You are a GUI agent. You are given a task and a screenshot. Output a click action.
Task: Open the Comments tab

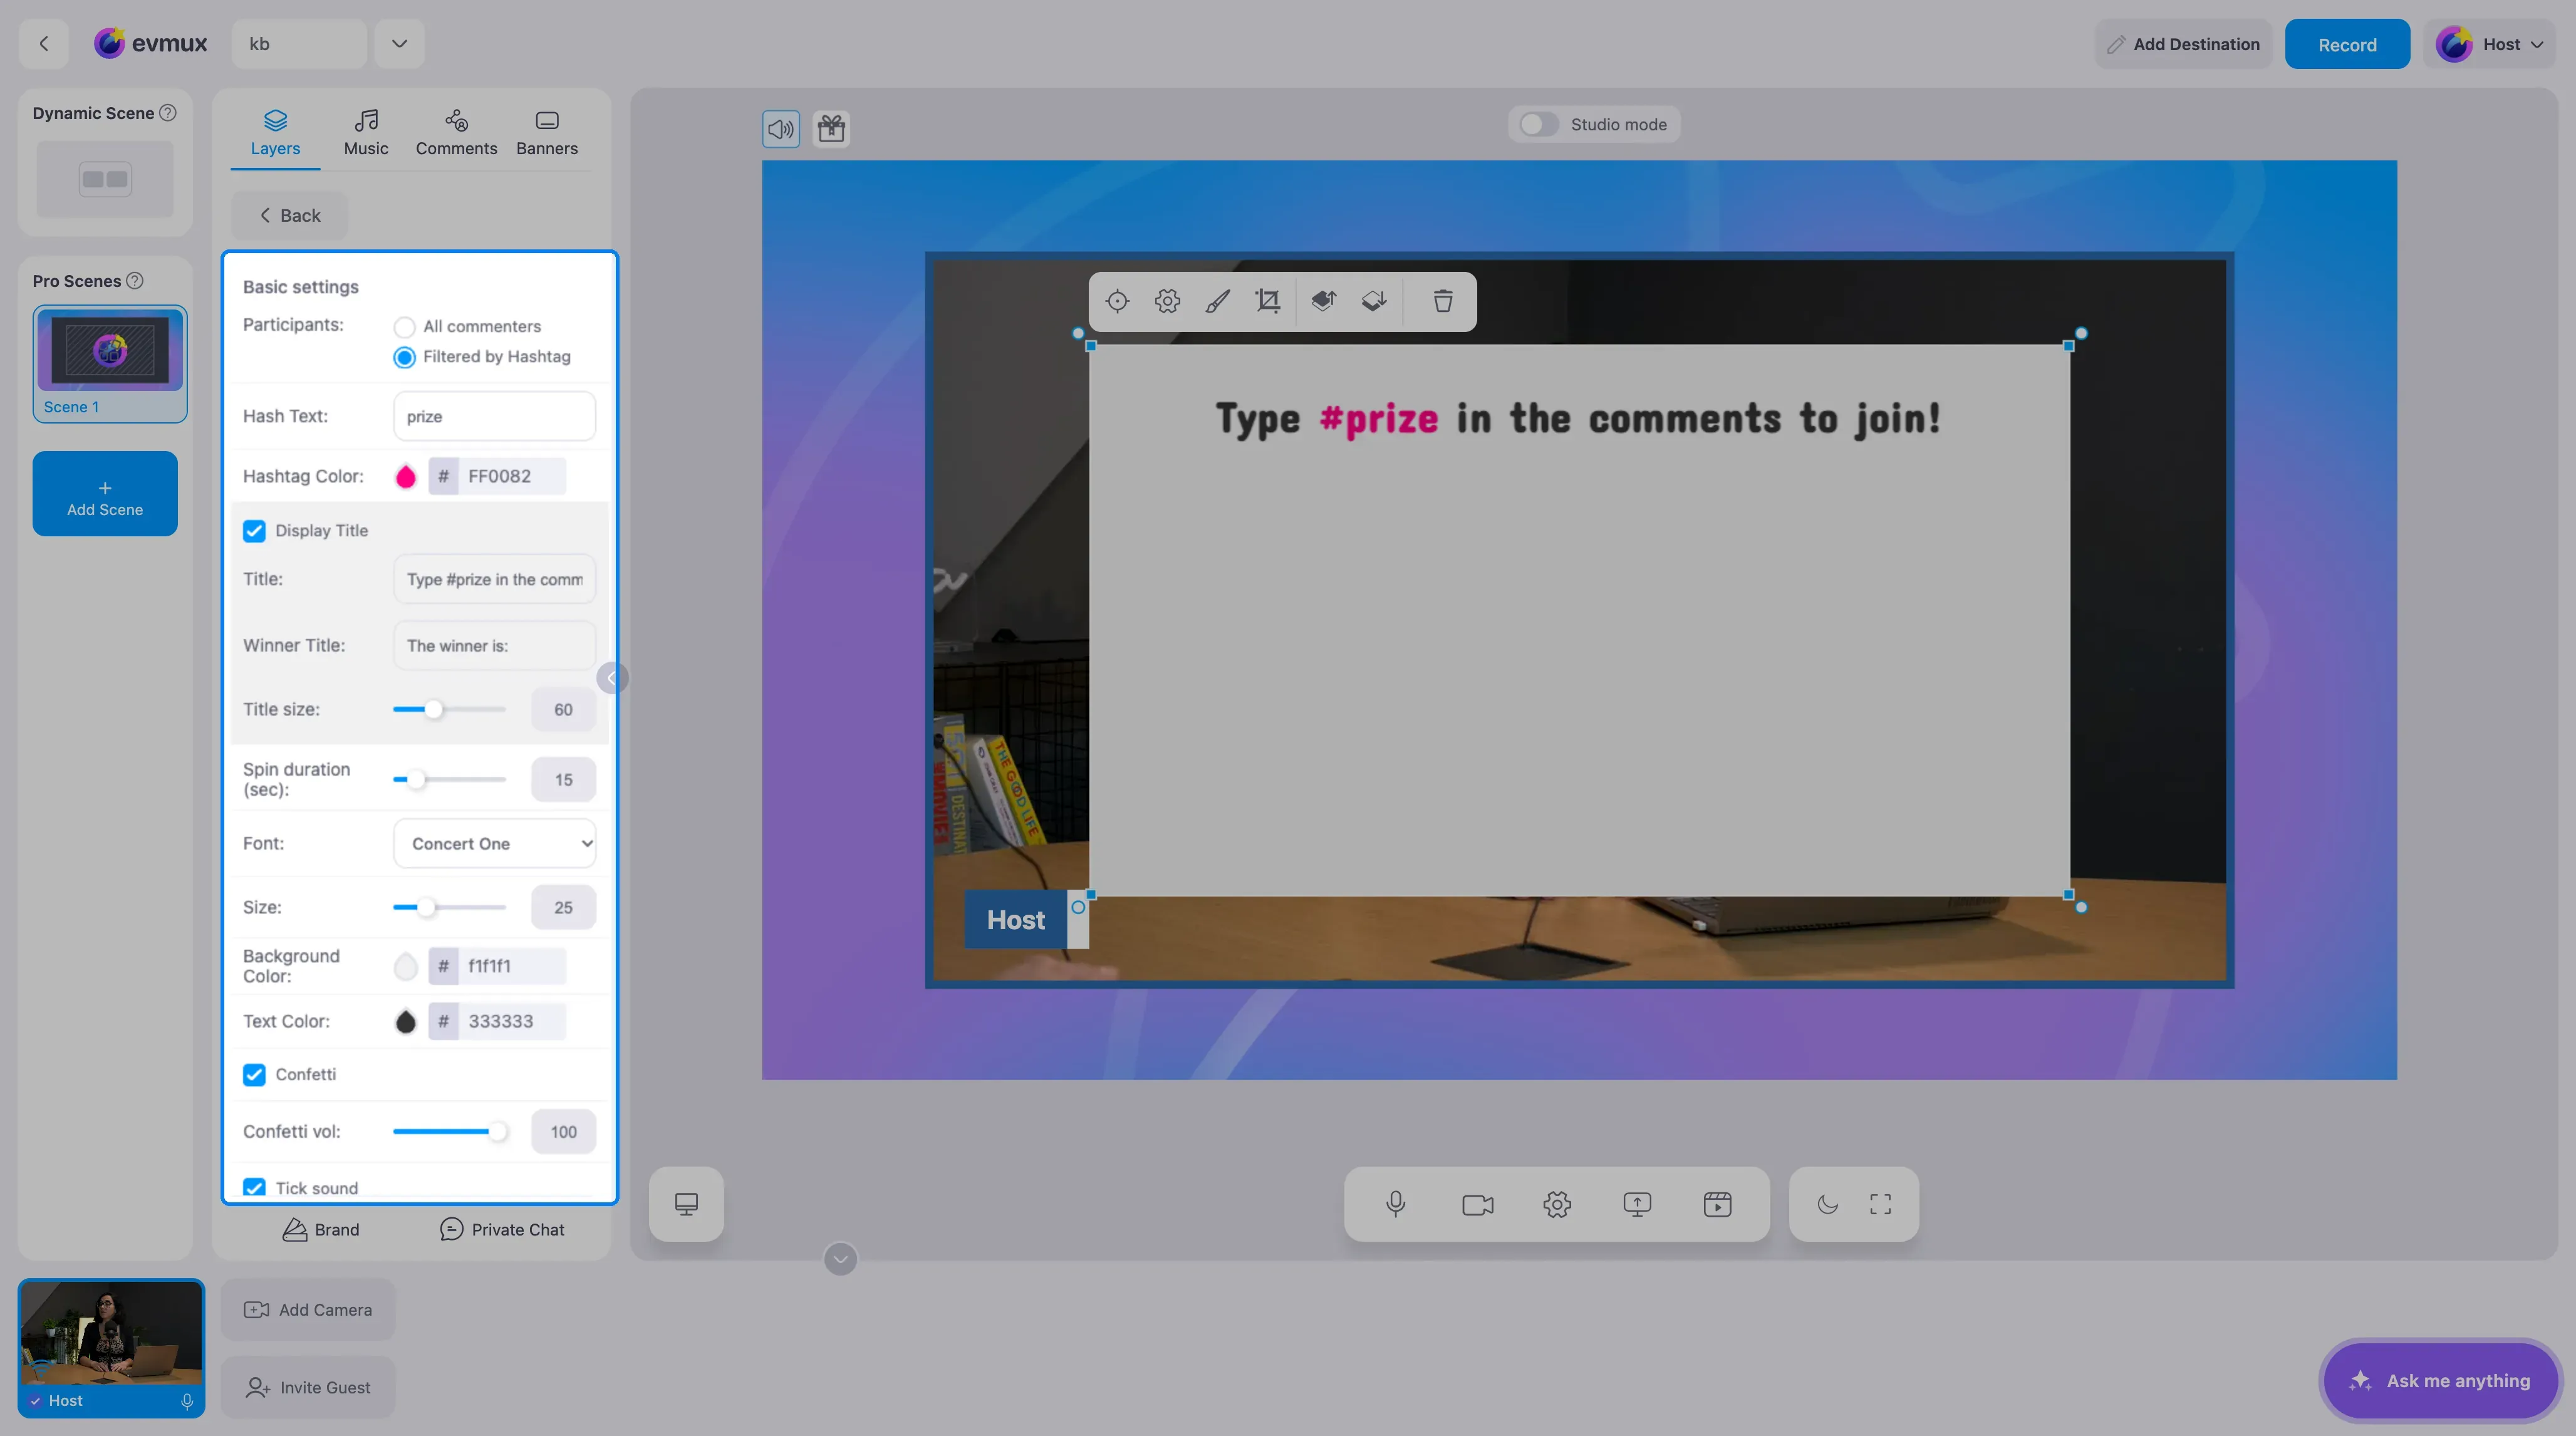[x=456, y=133]
